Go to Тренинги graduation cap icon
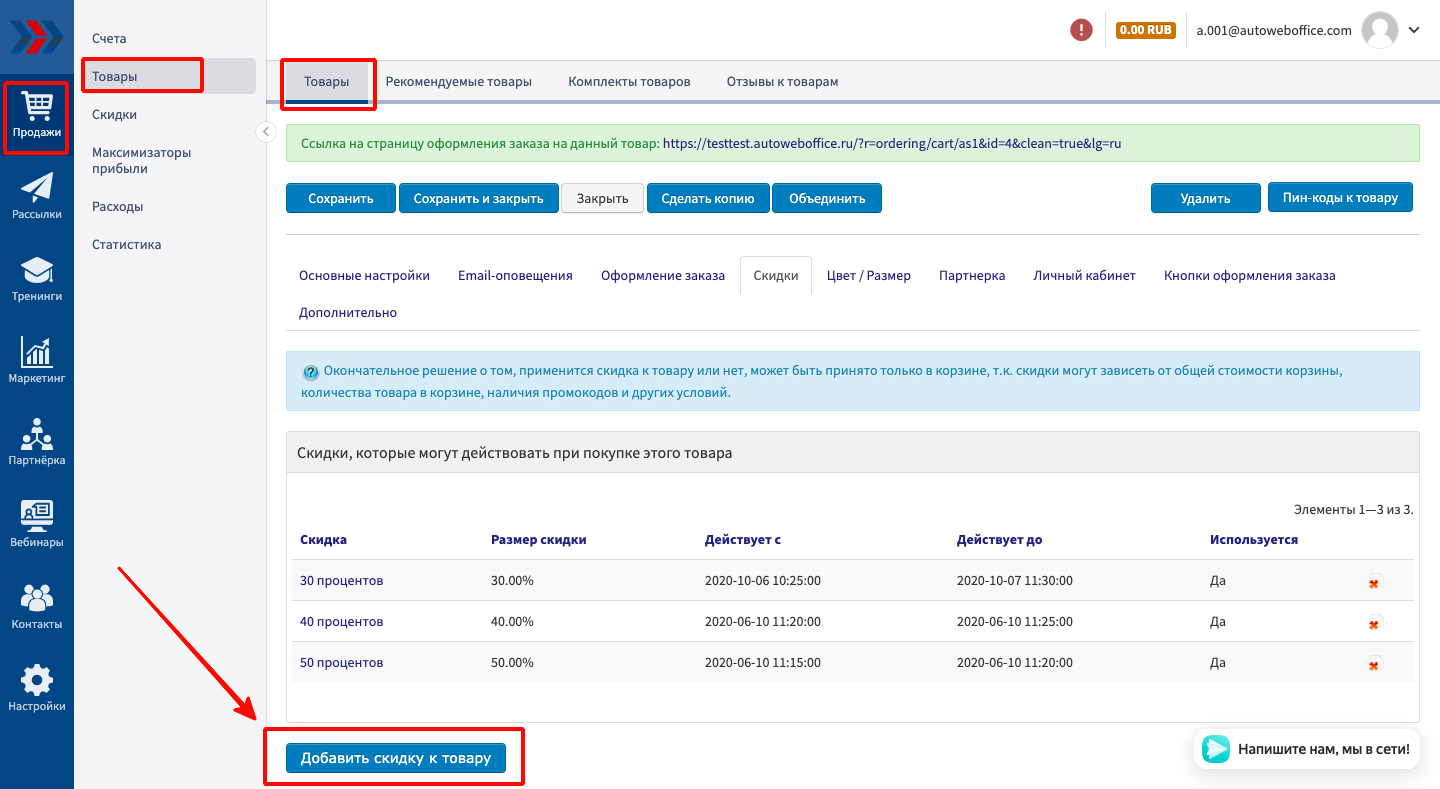This screenshot has height=789, width=1440. coord(37,278)
